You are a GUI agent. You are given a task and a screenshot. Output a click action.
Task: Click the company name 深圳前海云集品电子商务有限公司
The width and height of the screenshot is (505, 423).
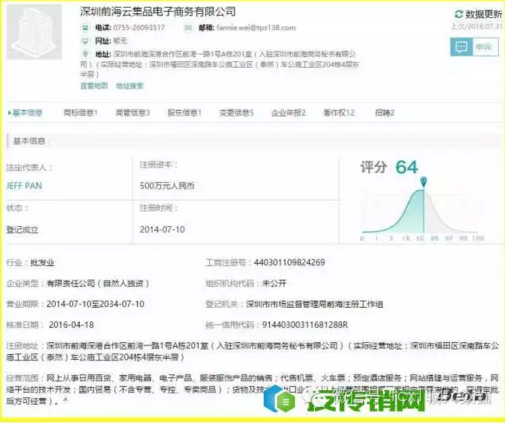(x=158, y=12)
